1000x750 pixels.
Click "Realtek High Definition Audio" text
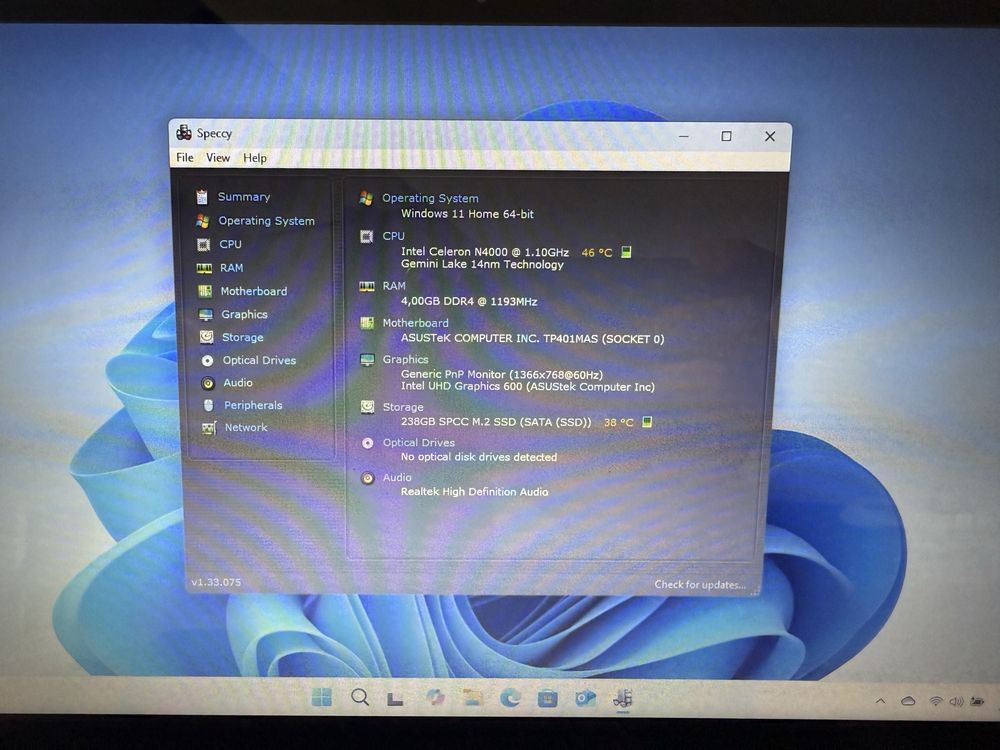pos(474,492)
